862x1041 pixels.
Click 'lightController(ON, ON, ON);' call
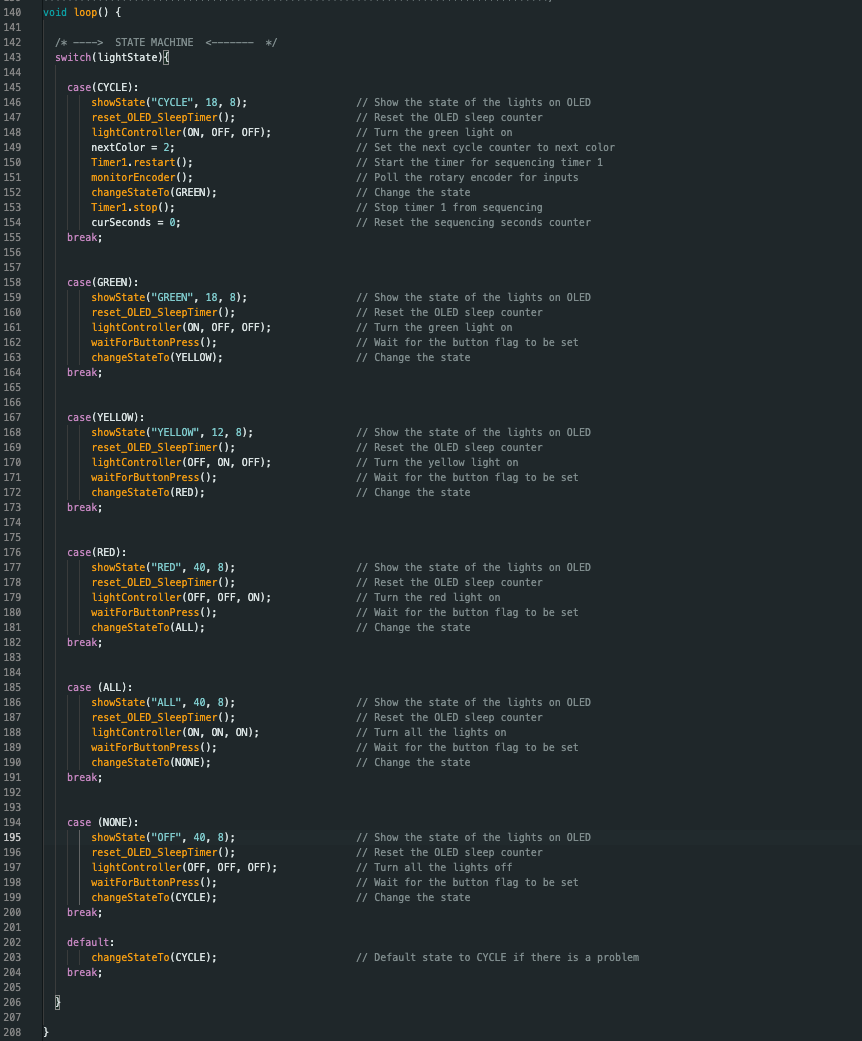click(x=175, y=732)
